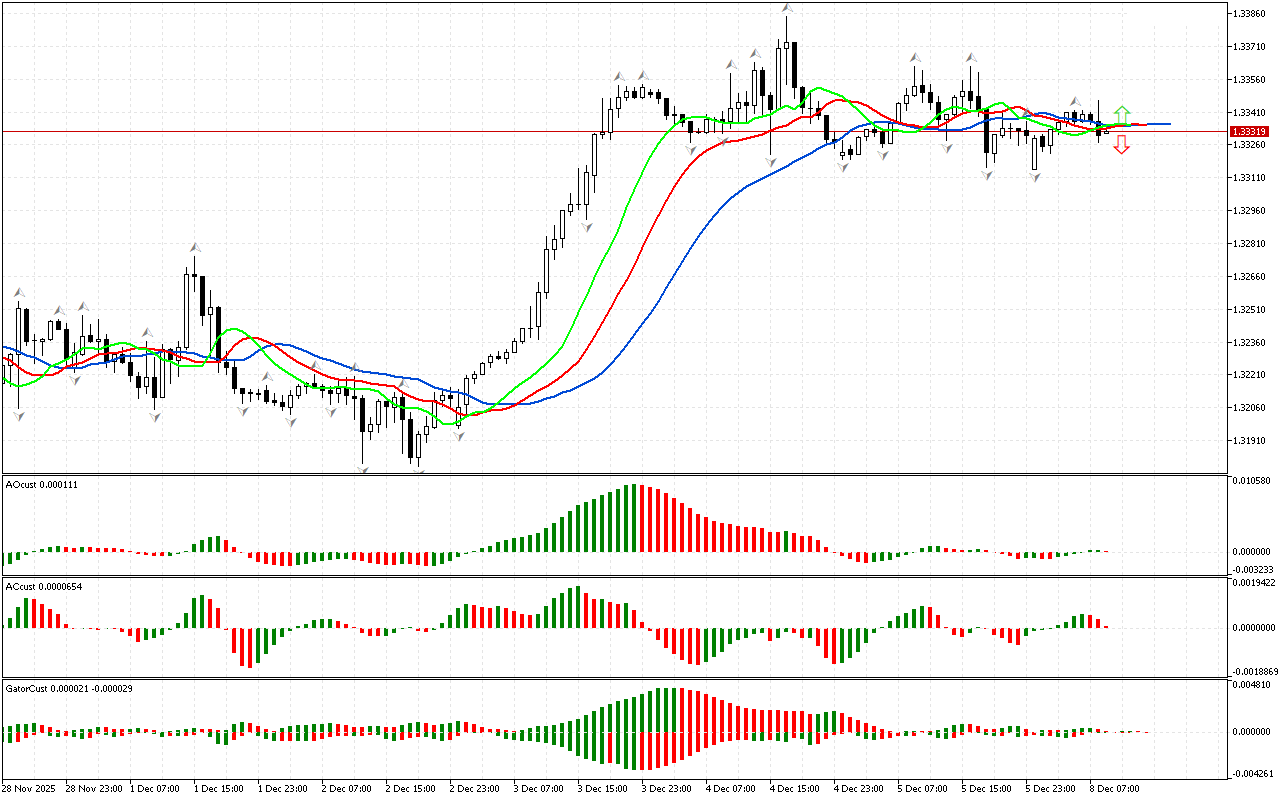
Task: Select the up fractal above 1 Dec 15:00 spike
Action: coord(195,246)
